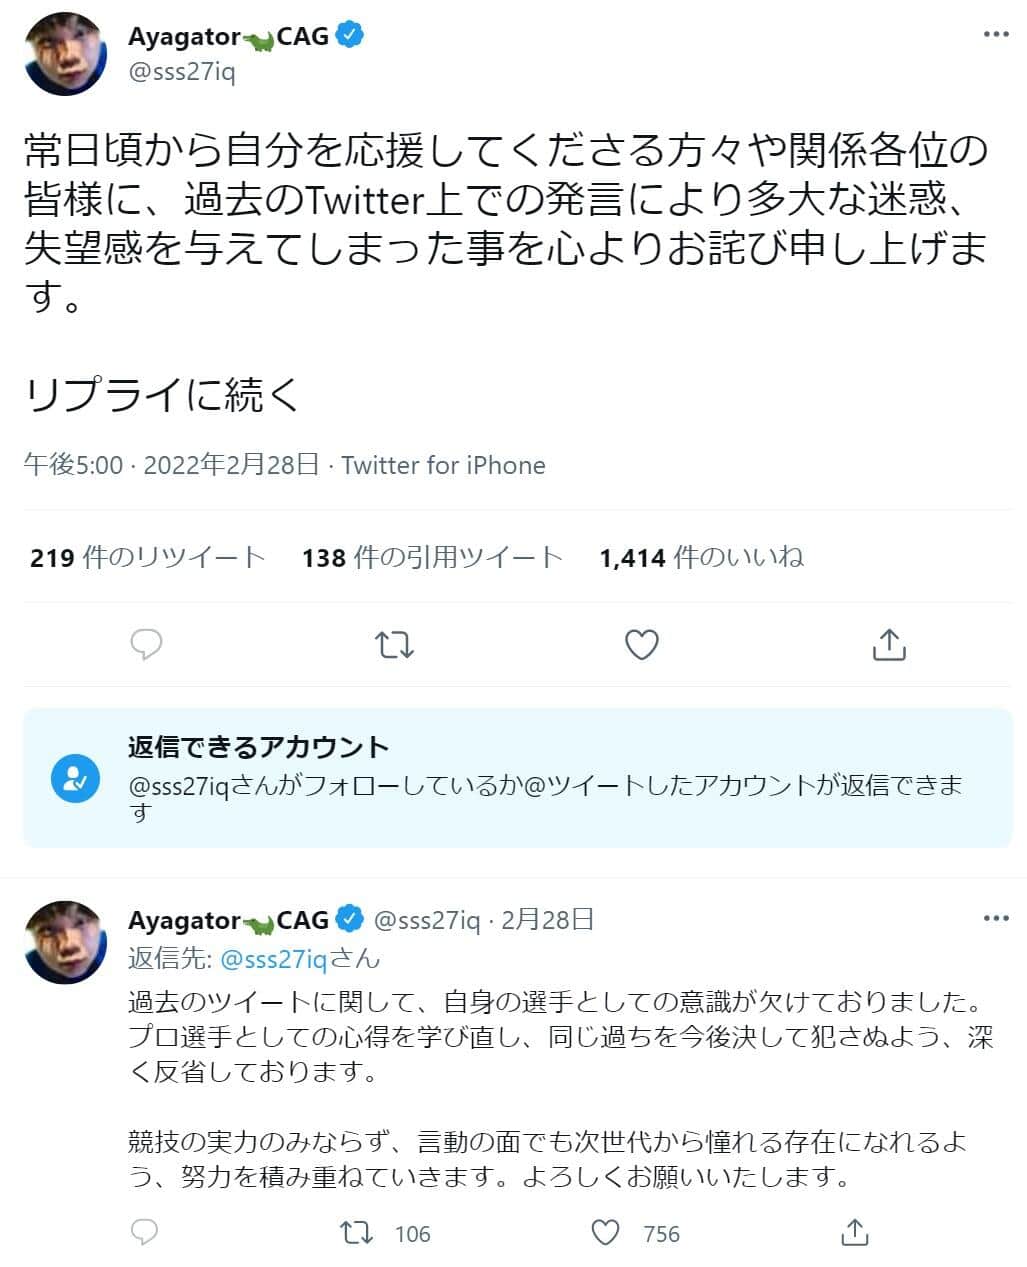Screen dimensions: 1027x1267
Task: Click the reply icon on the main tweet
Action: (x=146, y=645)
